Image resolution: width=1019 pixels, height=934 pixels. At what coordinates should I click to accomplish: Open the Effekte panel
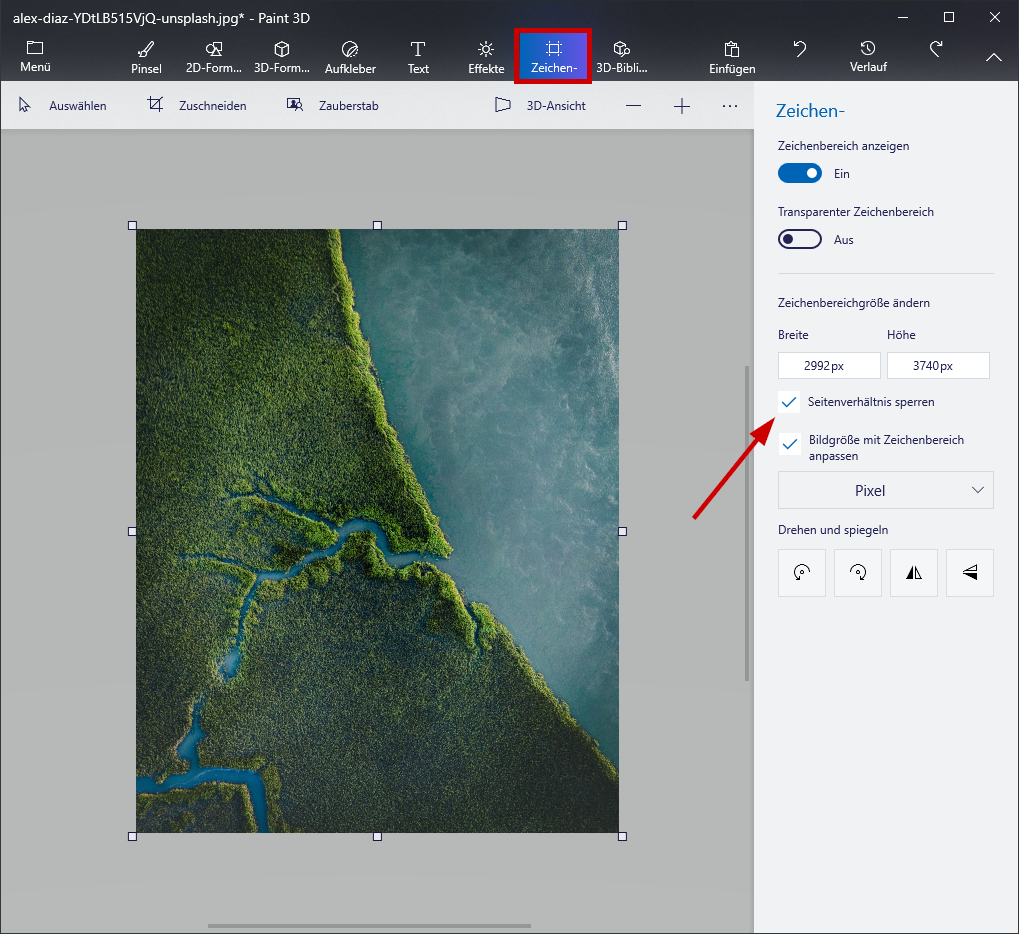tap(486, 57)
